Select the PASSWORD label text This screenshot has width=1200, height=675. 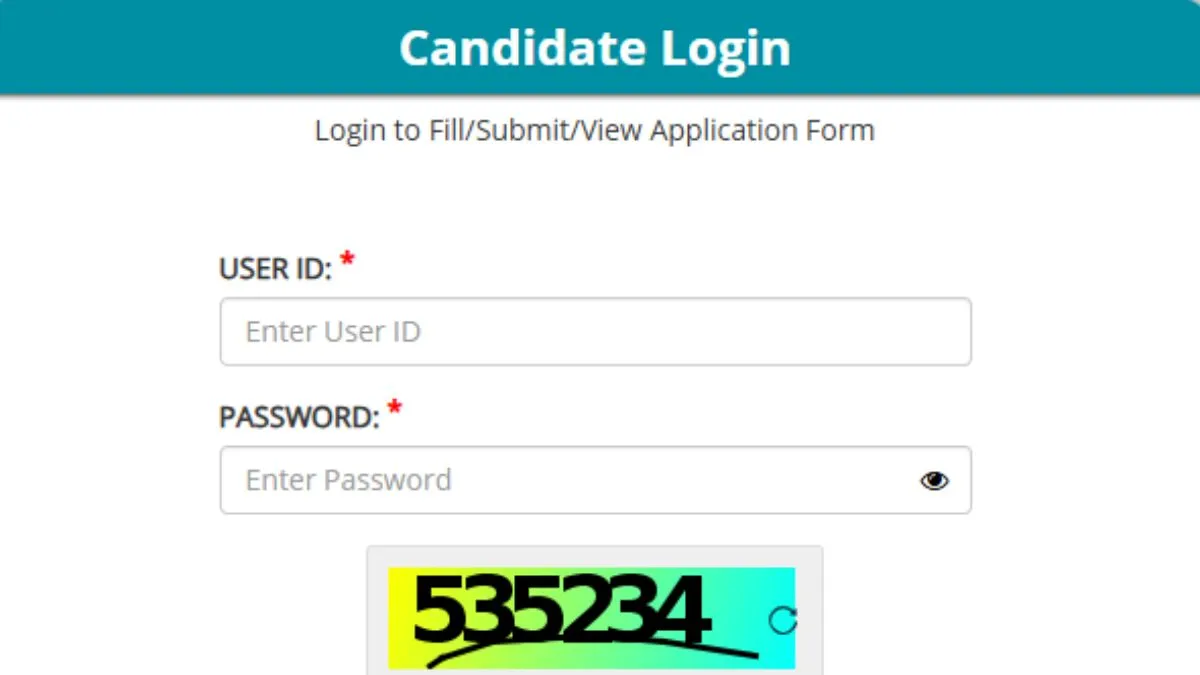(x=299, y=417)
